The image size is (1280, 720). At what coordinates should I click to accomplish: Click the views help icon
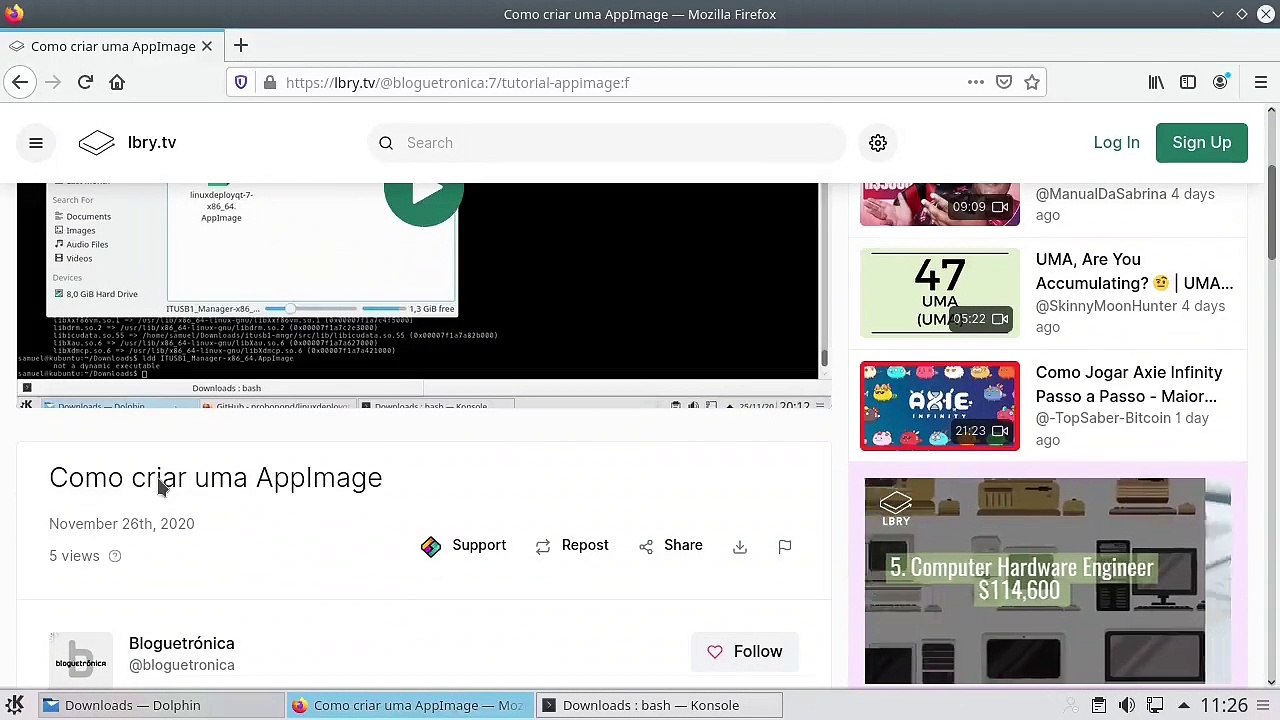coord(115,556)
